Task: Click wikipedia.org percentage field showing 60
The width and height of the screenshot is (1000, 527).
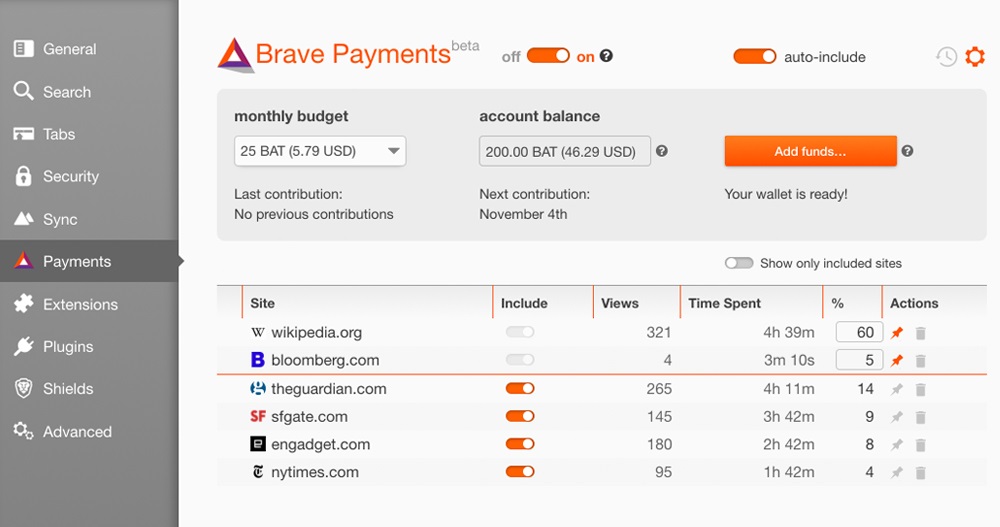Action: pos(860,332)
